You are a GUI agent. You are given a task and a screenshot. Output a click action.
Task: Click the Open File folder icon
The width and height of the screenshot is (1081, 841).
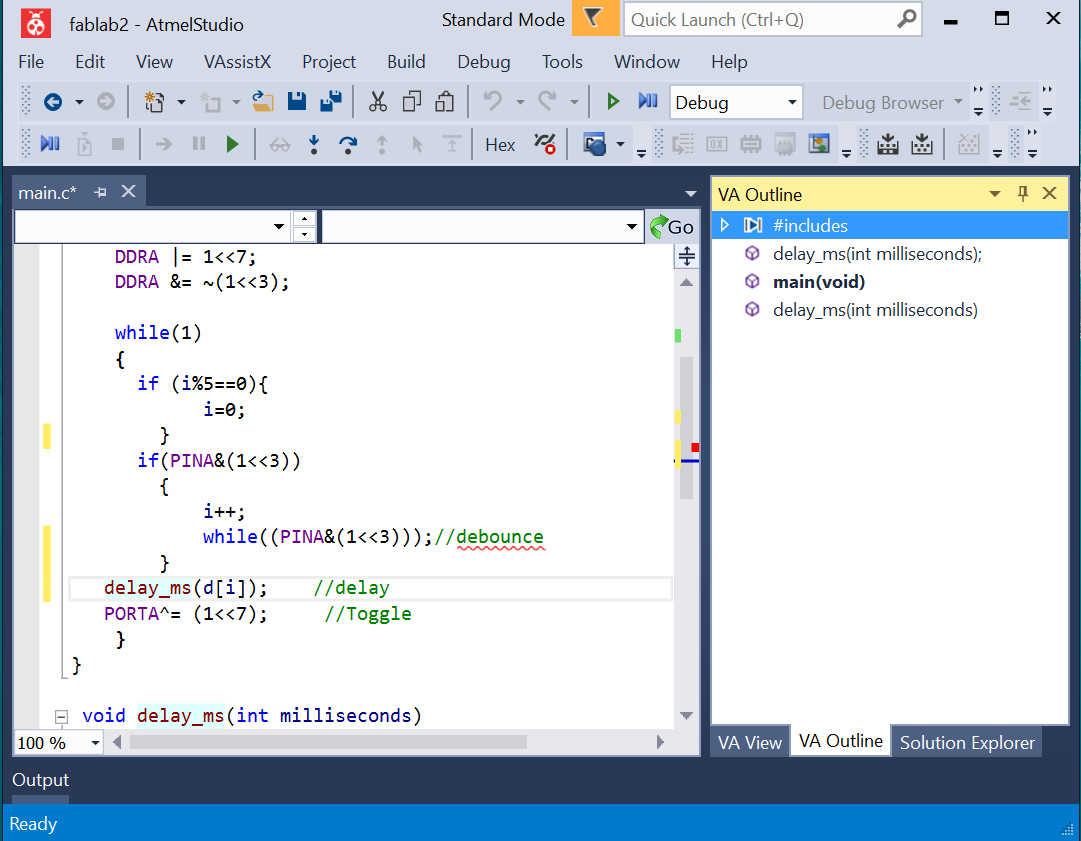pyautogui.click(x=262, y=102)
